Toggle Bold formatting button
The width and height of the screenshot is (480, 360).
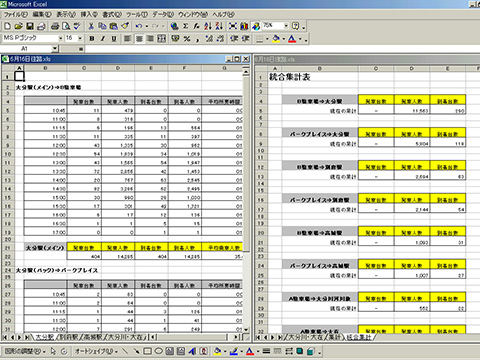point(92,39)
